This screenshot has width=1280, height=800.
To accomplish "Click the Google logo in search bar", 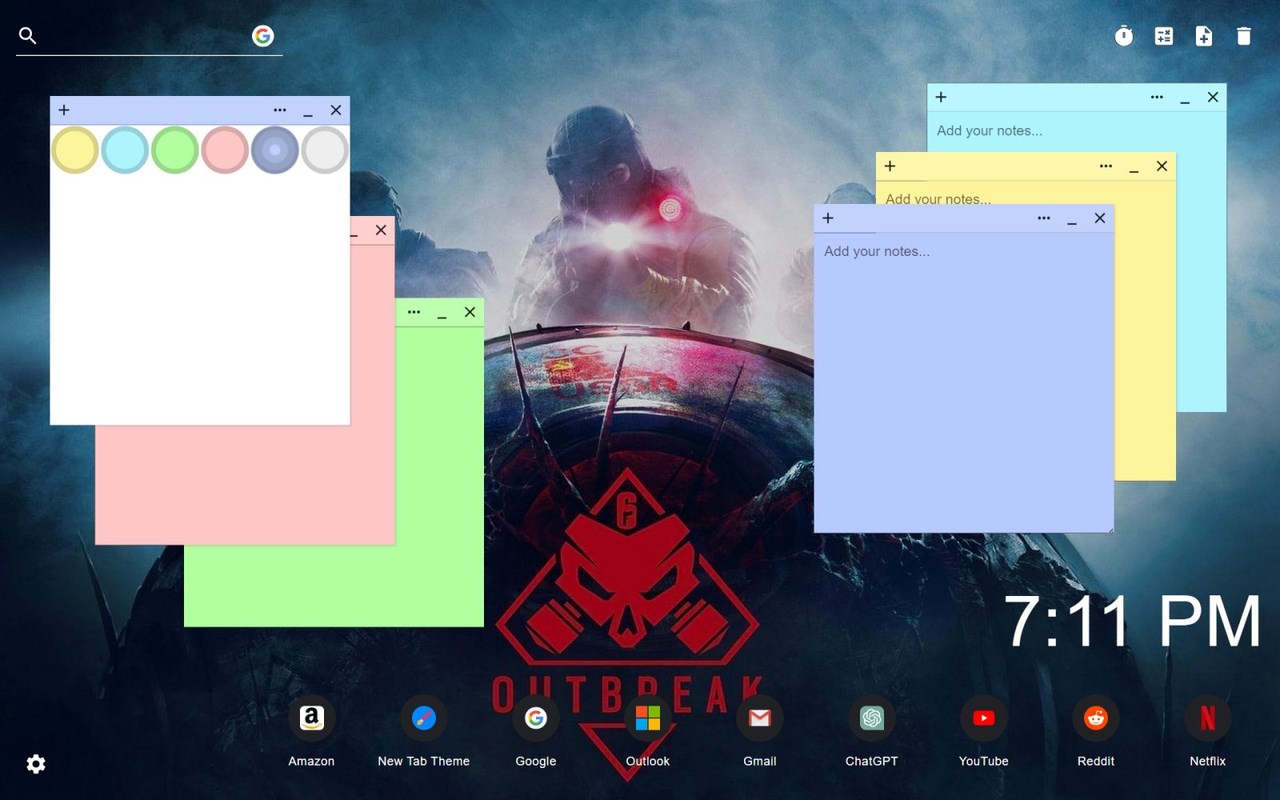I will pos(263,36).
